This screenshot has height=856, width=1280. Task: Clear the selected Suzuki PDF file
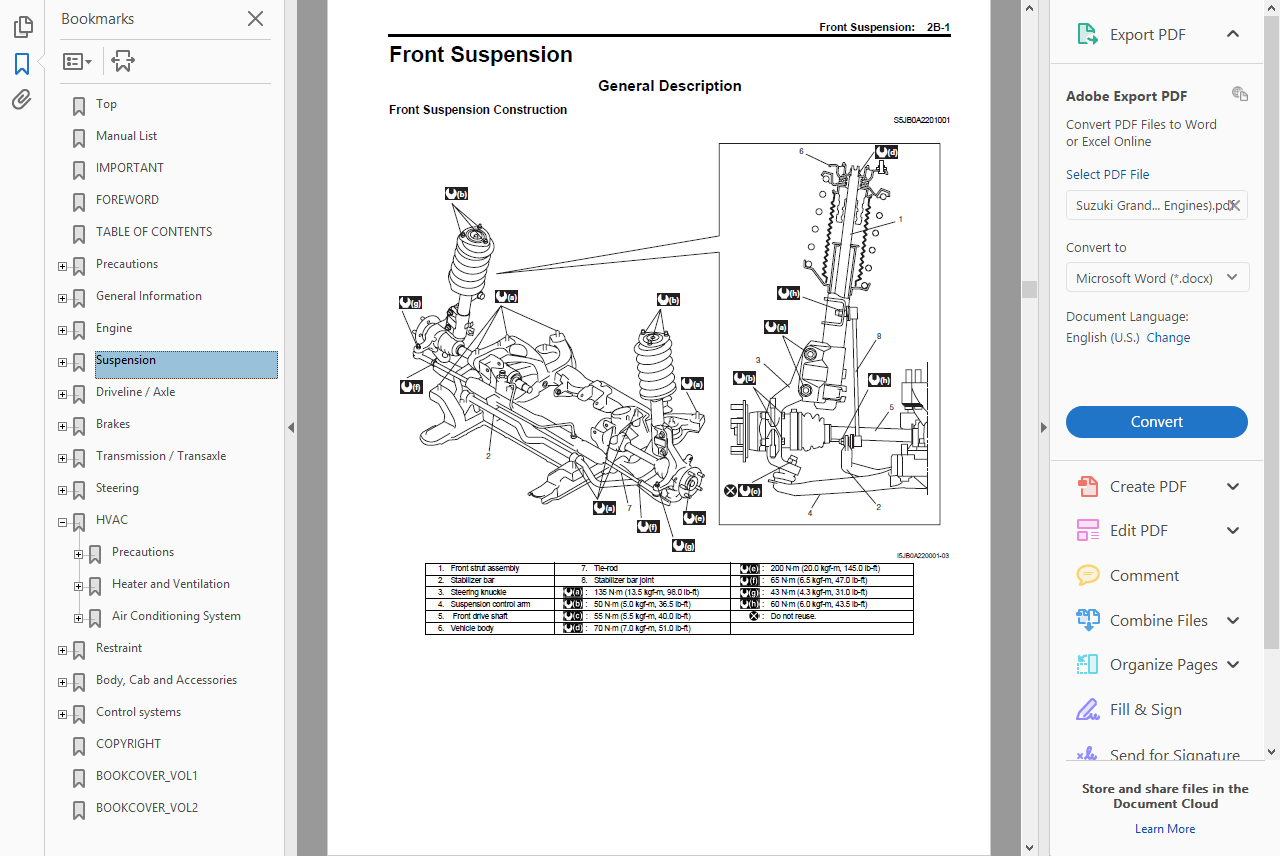pyautogui.click(x=1236, y=205)
